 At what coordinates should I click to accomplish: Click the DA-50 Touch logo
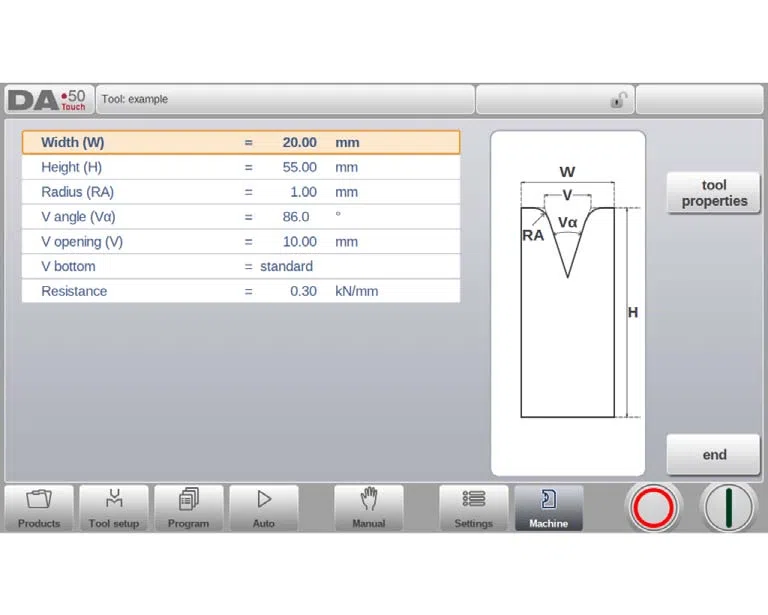[x=49, y=99]
